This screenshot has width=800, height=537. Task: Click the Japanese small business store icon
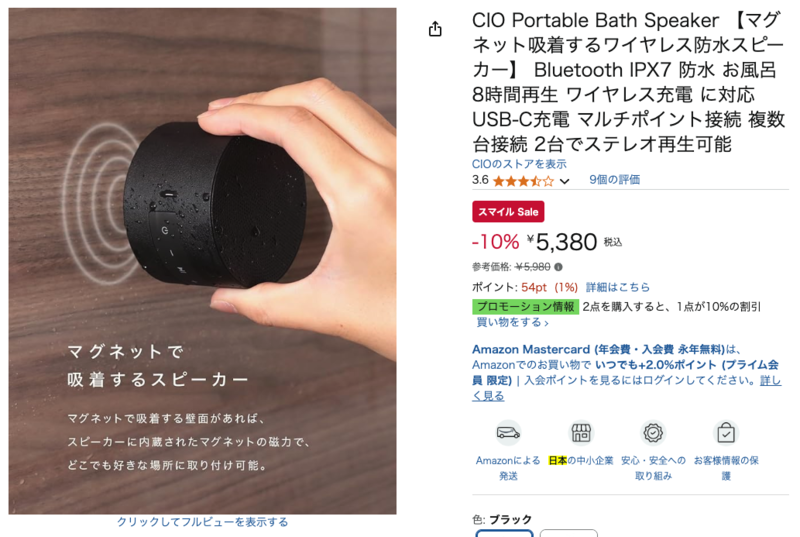pos(581,433)
